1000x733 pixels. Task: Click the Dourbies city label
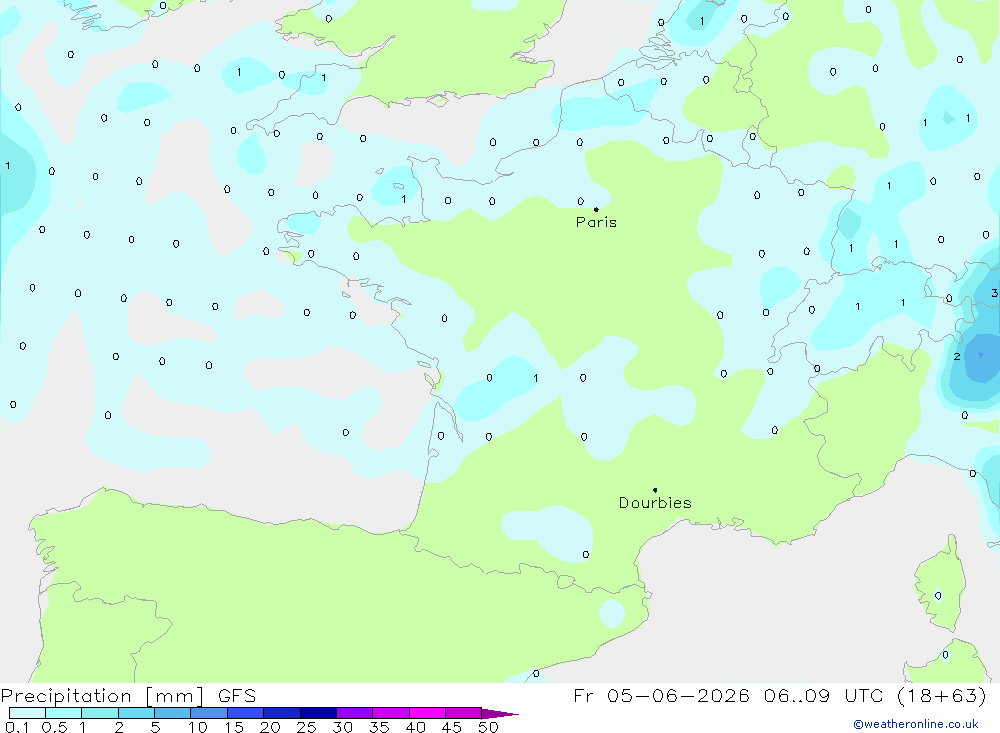(655, 503)
